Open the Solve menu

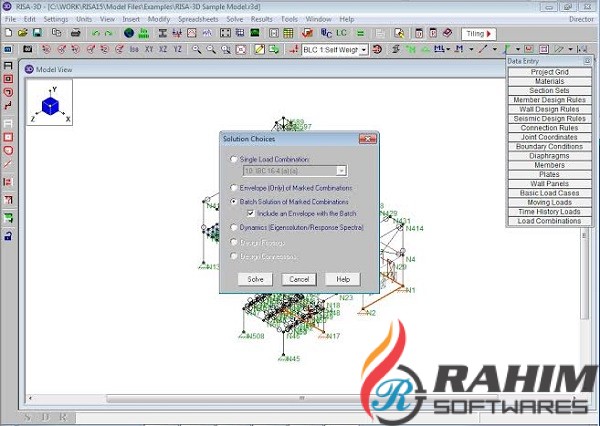click(x=235, y=19)
